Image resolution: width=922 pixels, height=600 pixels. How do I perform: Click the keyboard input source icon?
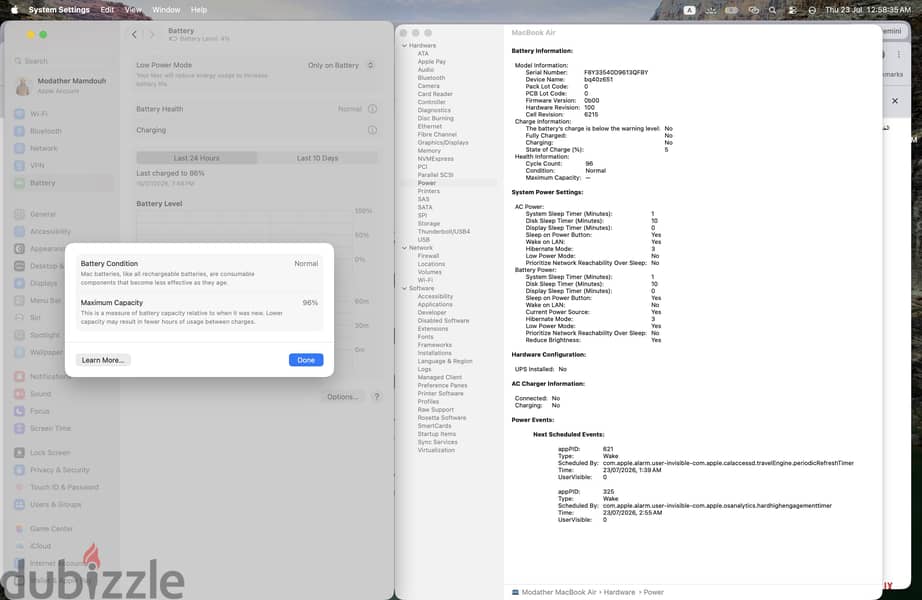[690, 10]
